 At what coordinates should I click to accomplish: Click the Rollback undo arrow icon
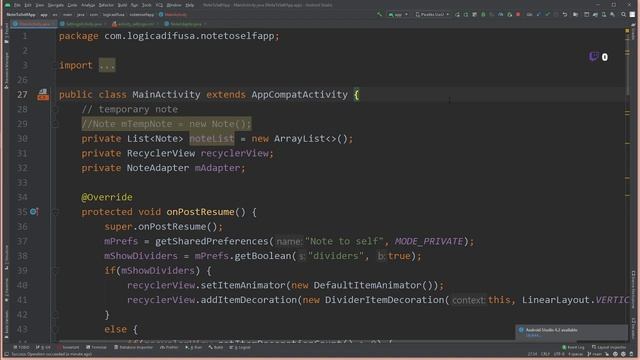[565, 14]
